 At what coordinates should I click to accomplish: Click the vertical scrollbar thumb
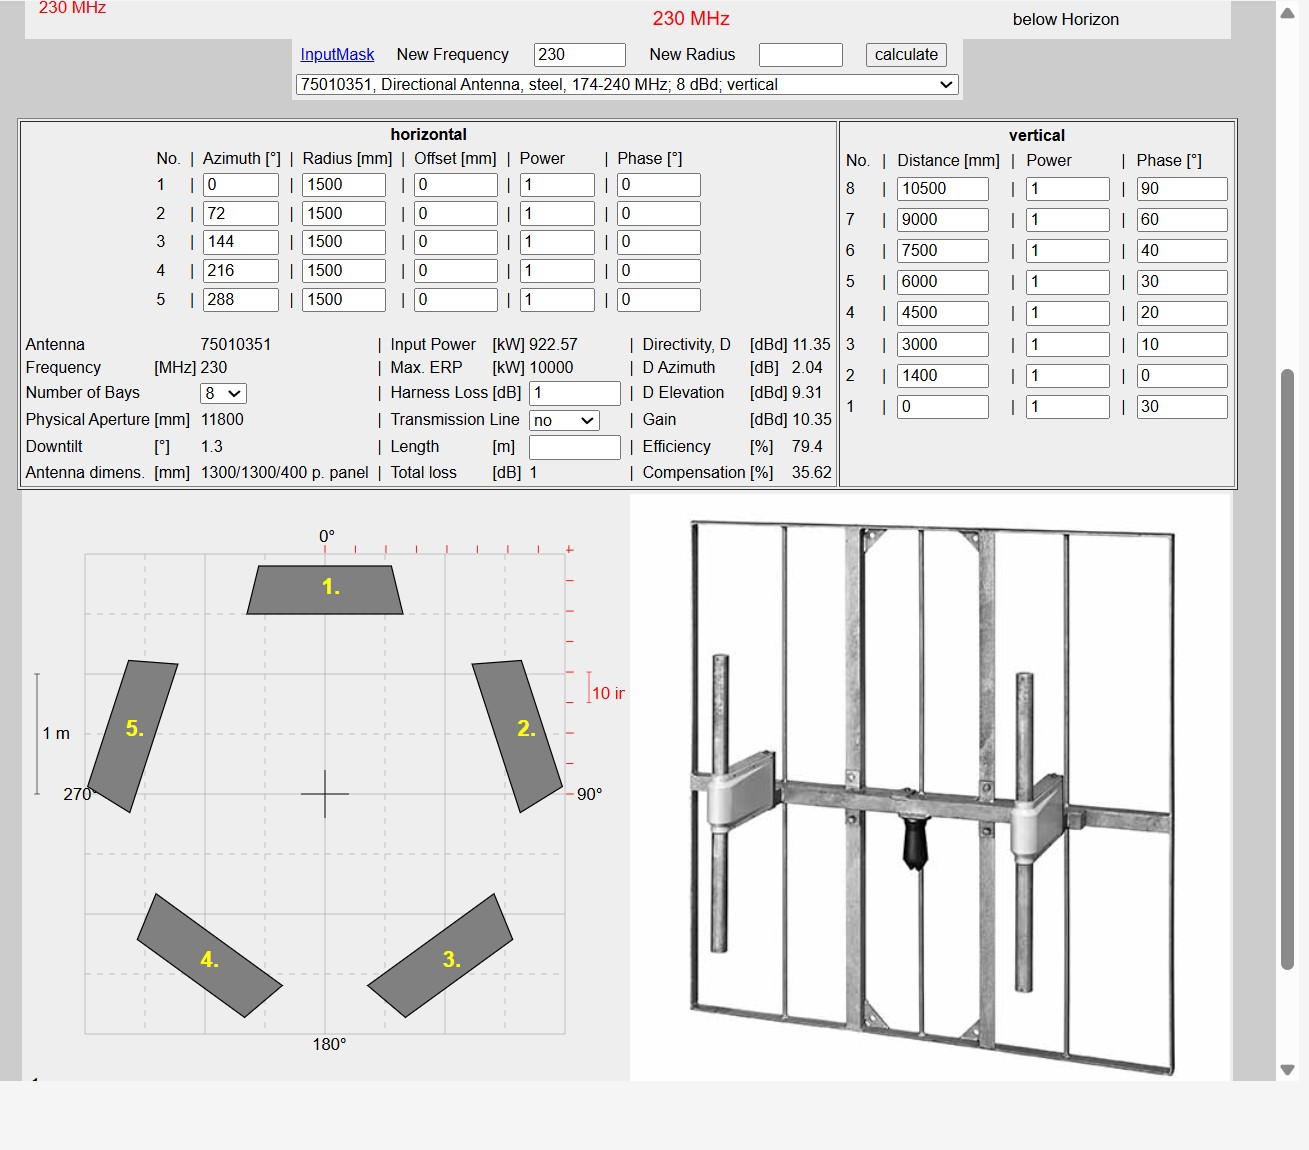pos(1288,669)
